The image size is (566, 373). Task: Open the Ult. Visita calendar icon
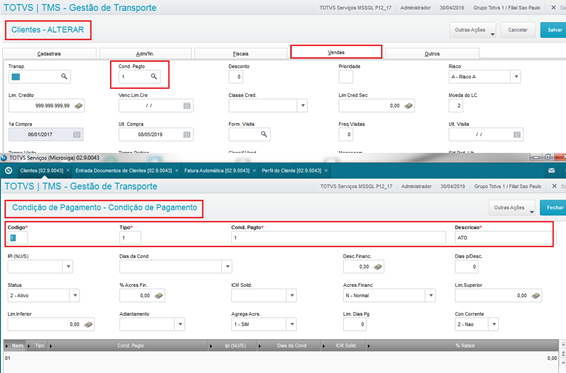click(517, 135)
